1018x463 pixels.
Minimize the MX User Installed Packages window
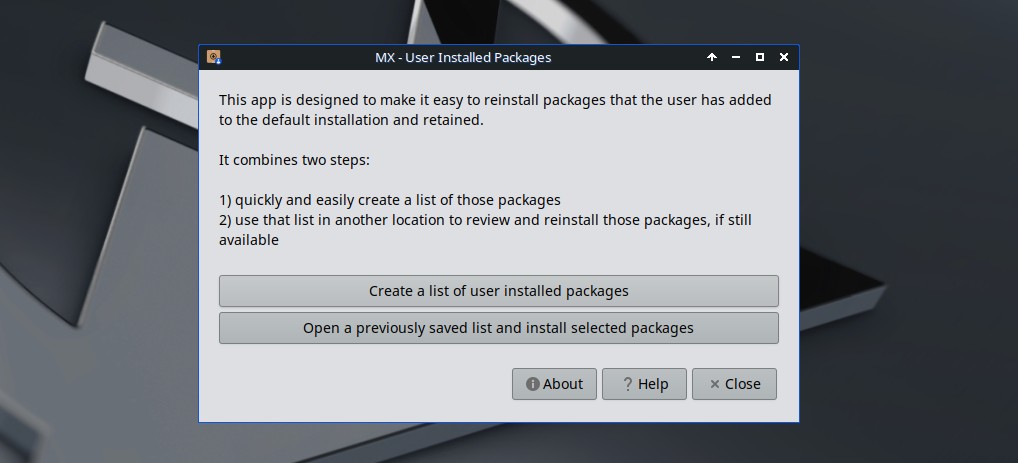pos(736,57)
